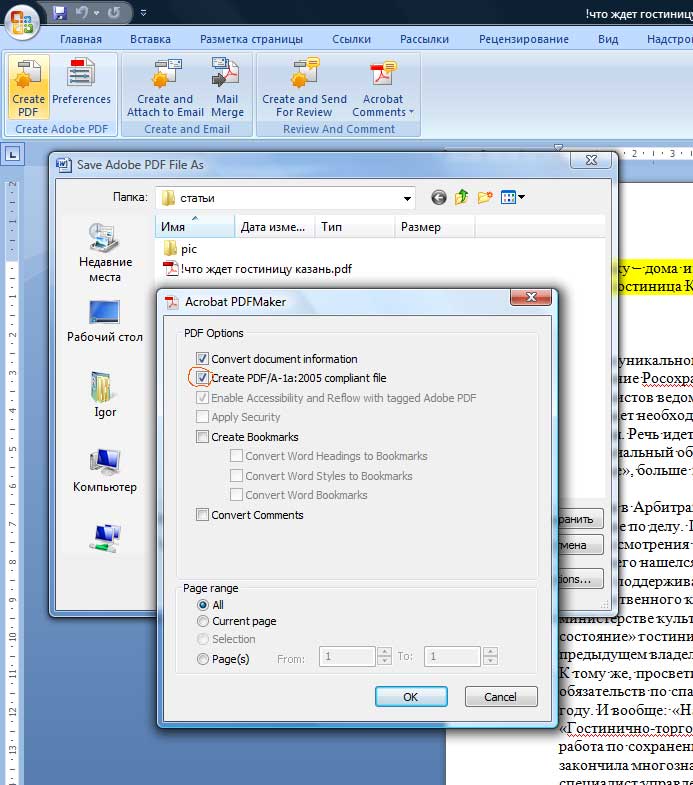Cancel the Acrobat PDFMaker dialog
The height and width of the screenshot is (785, 693).
click(501, 697)
